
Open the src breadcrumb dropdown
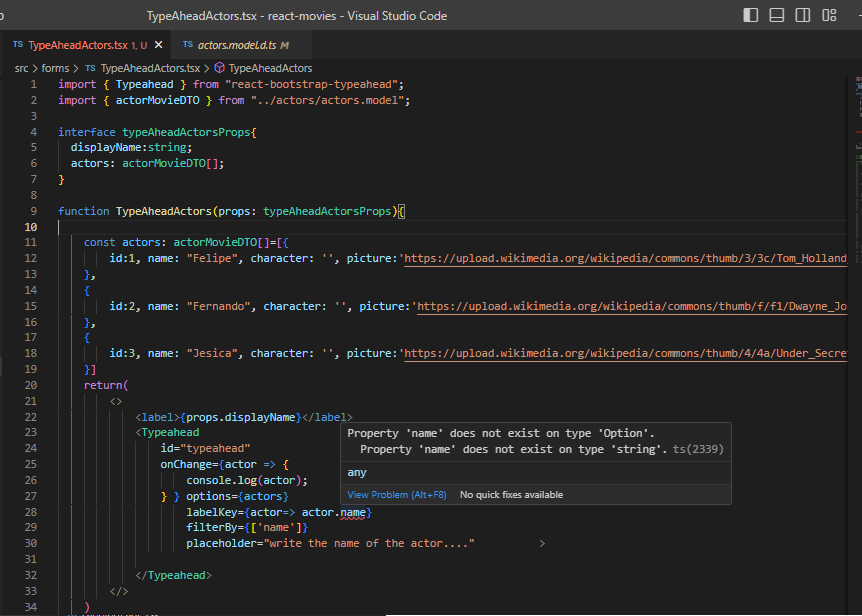click(20, 68)
